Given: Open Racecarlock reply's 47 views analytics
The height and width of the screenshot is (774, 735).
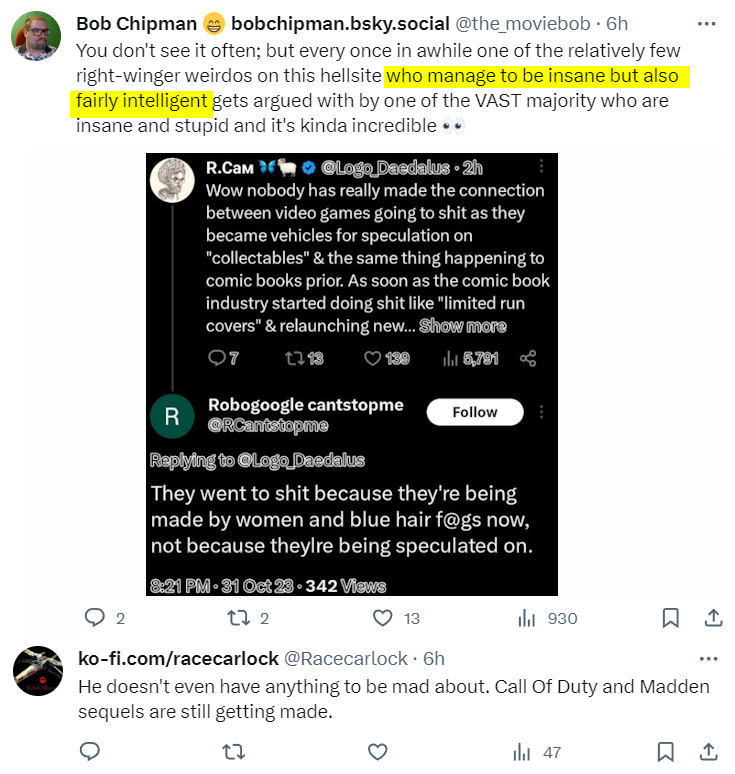Looking at the screenshot, I should click(540, 752).
